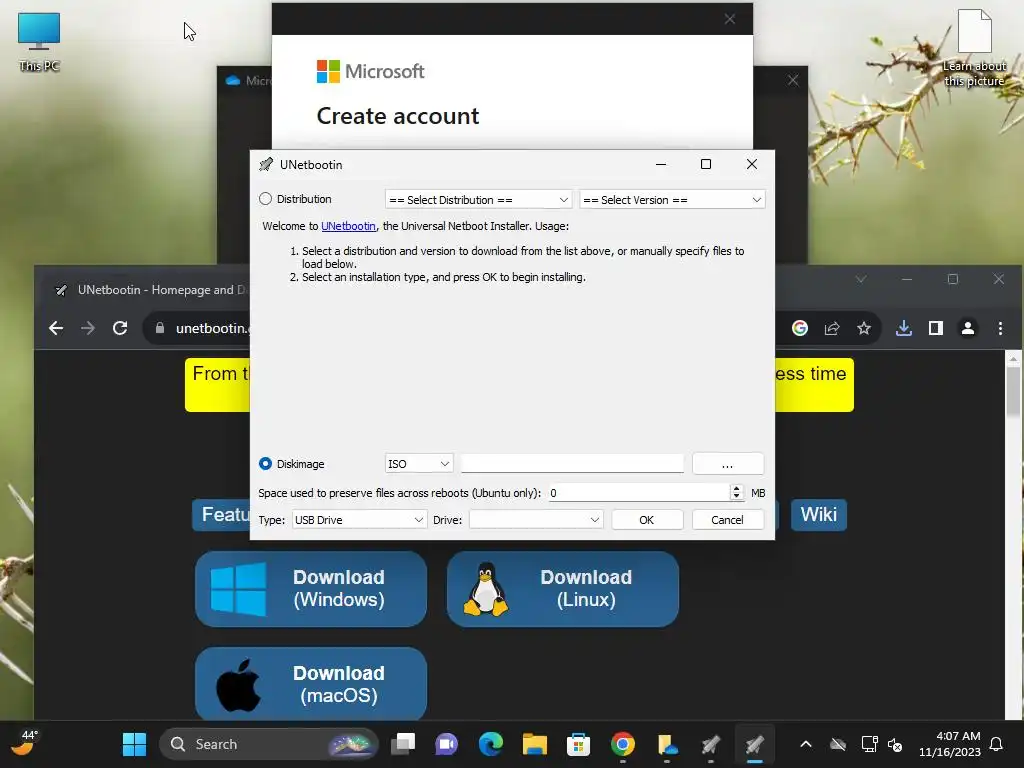The height and width of the screenshot is (768, 1024).
Task: Click Cancel in UNetbootin dialog
Action: click(728, 520)
